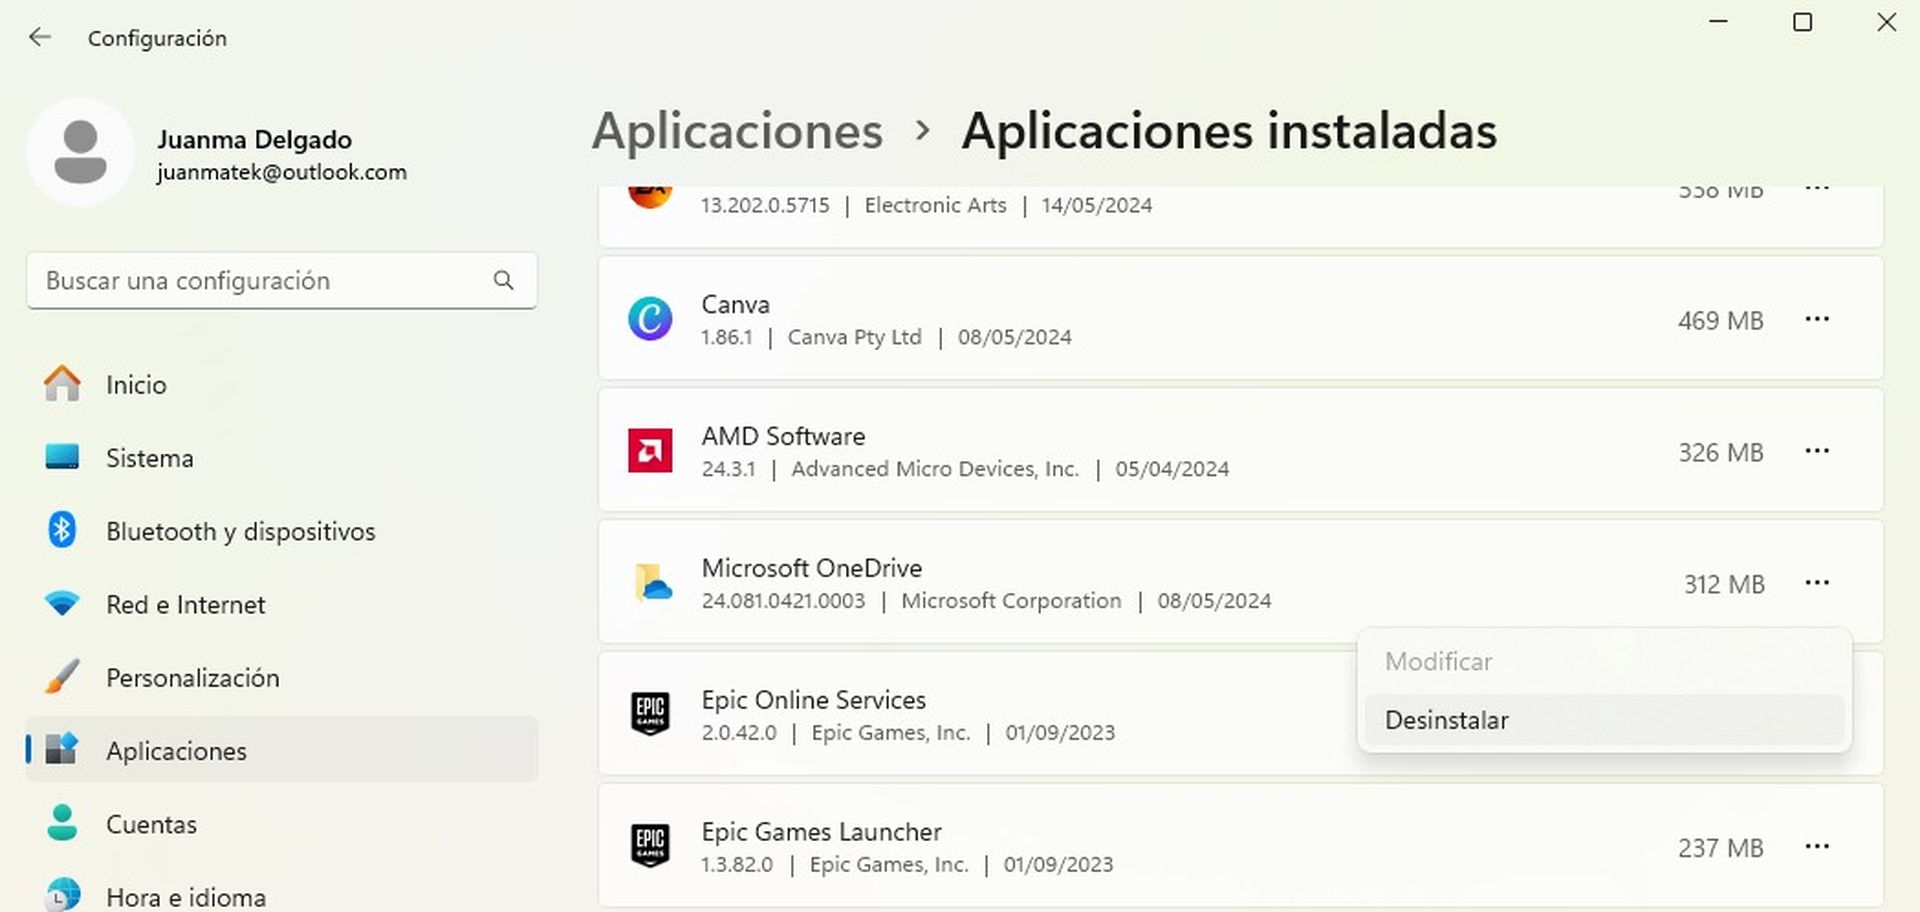Screen dimensions: 1920x912
Task: Click the Juanma Delgado profile avatar
Action: [x=81, y=152]
